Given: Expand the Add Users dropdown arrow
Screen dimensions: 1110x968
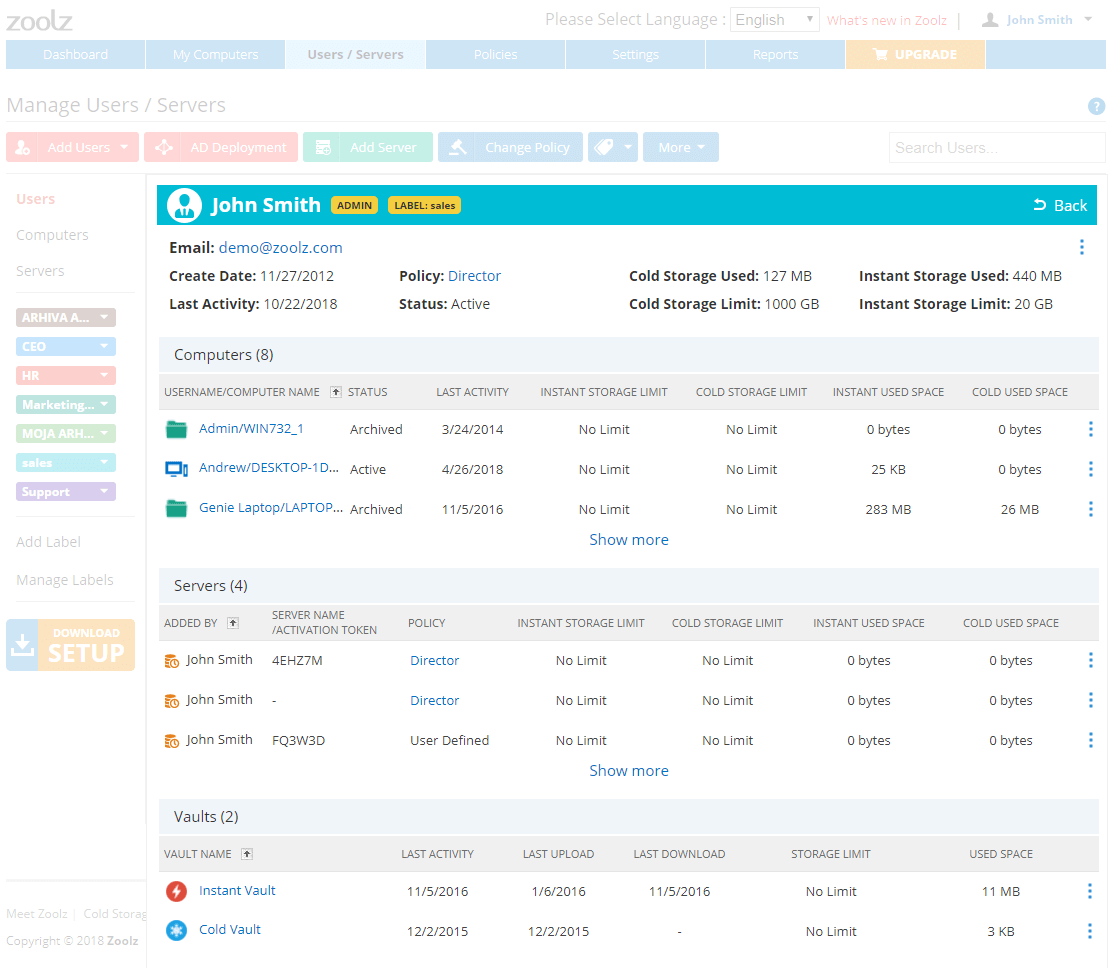Looking at the screenshot, I should [124, 147].
